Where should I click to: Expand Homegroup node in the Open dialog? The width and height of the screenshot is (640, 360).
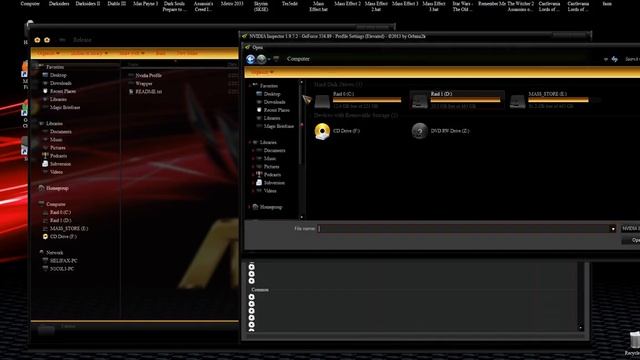(249, 207)
